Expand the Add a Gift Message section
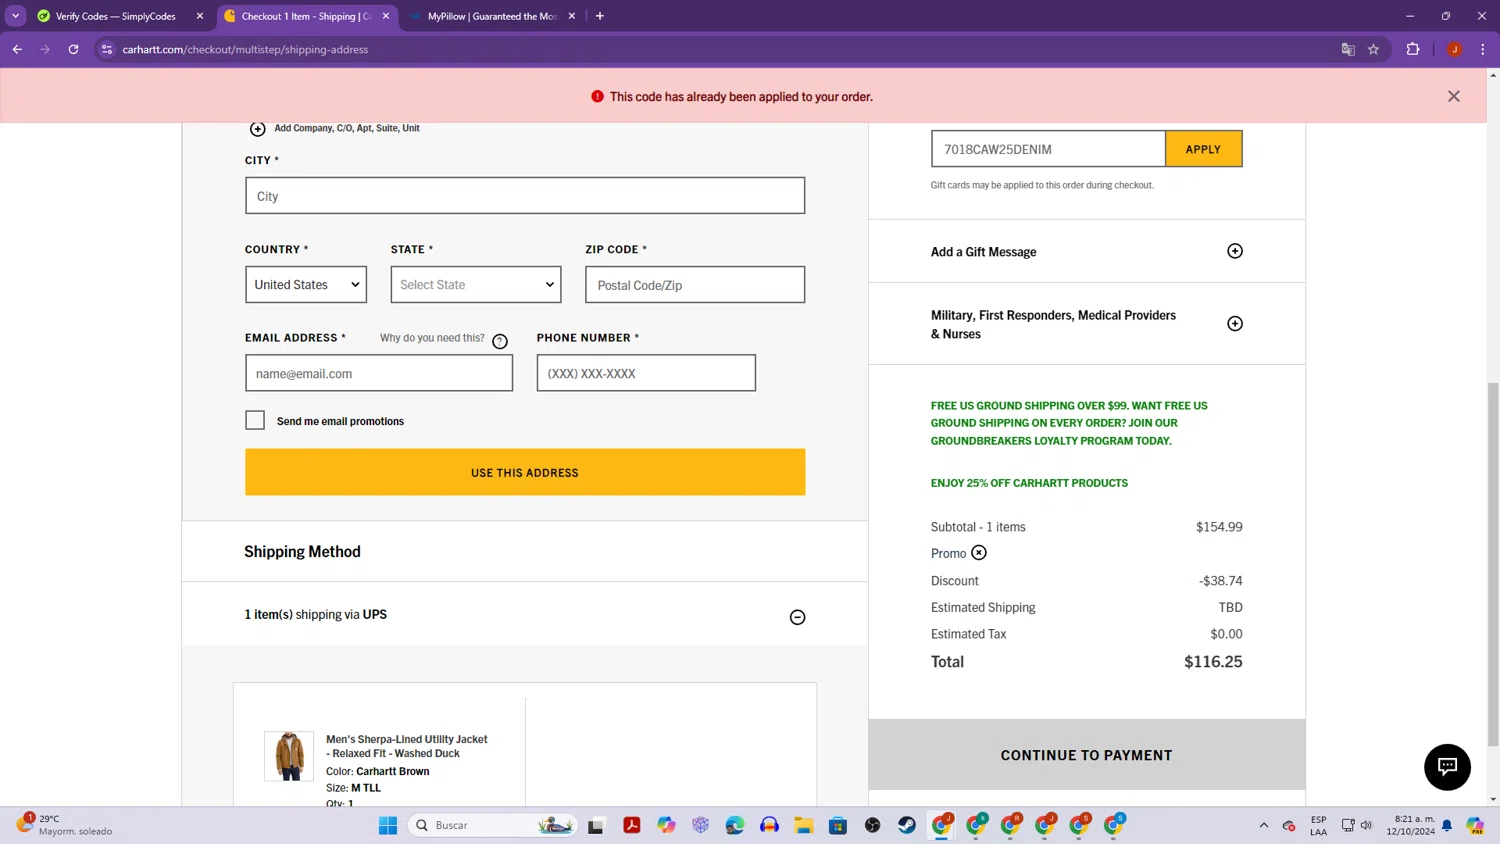The height and width of the screenshot is (844, 1500). click(x=1235, y=251)
